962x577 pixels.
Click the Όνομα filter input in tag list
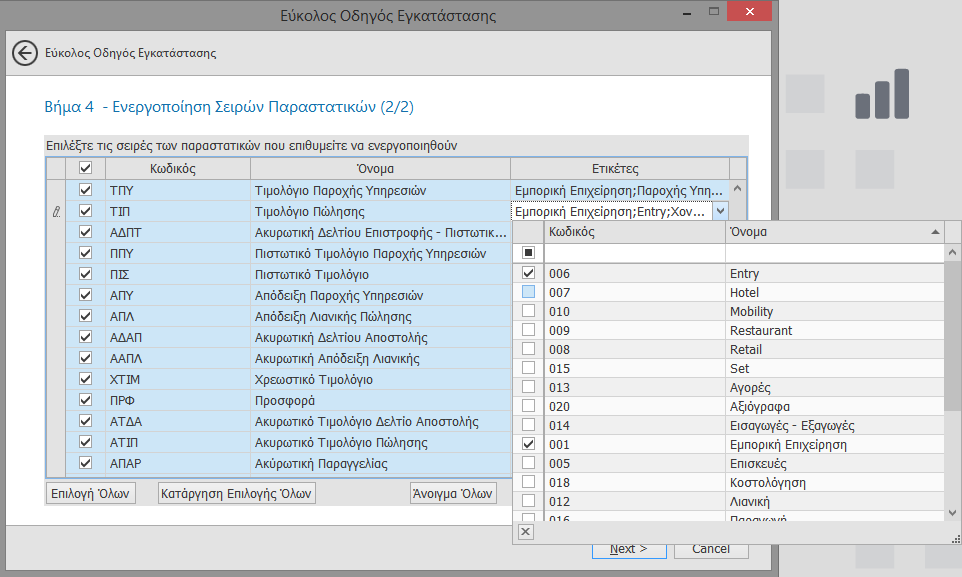pyautogui.click(x=834, y=252)
